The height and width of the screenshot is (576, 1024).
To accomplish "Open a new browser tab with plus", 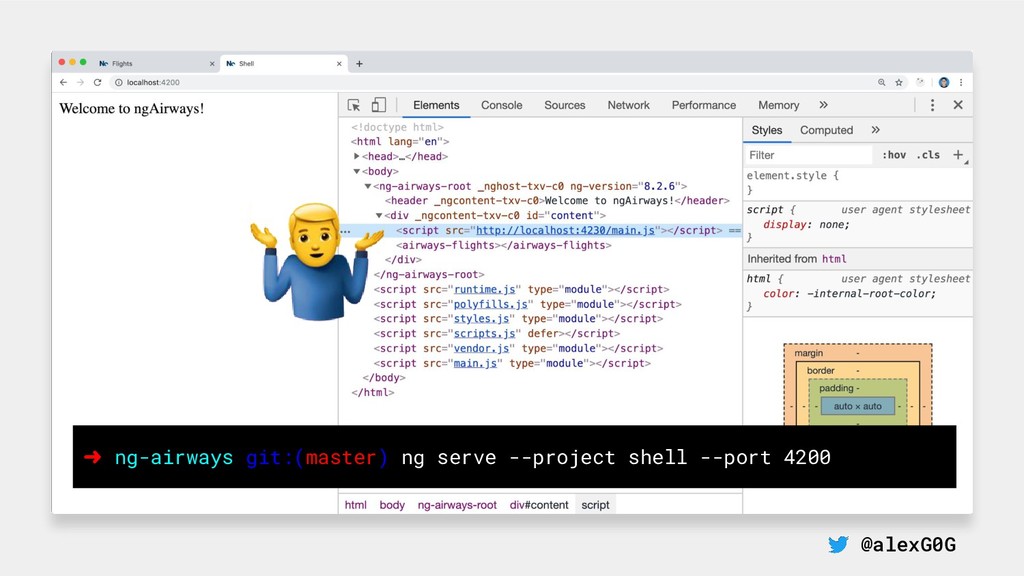I will [359, 63].
